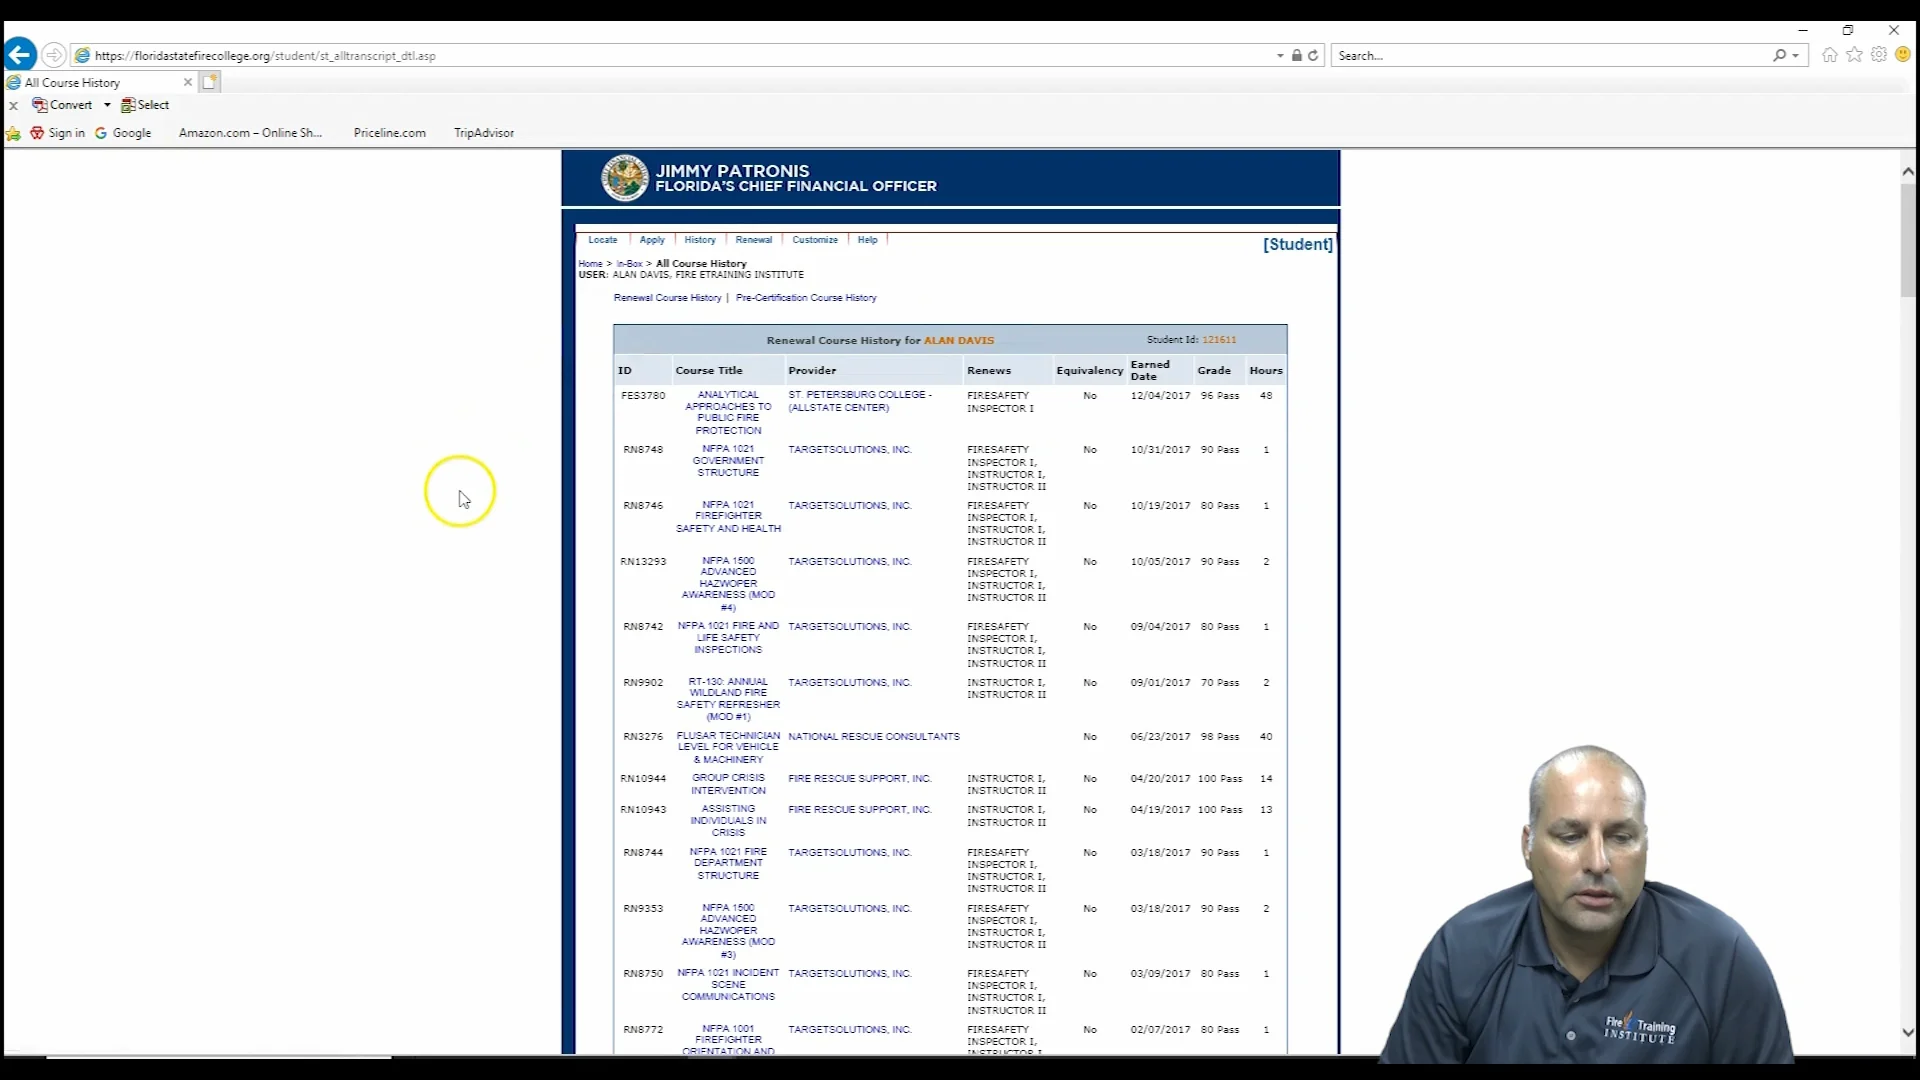1920x1080 pixels.
Task: Click the refresh page icon
Action: [1313, 55]
